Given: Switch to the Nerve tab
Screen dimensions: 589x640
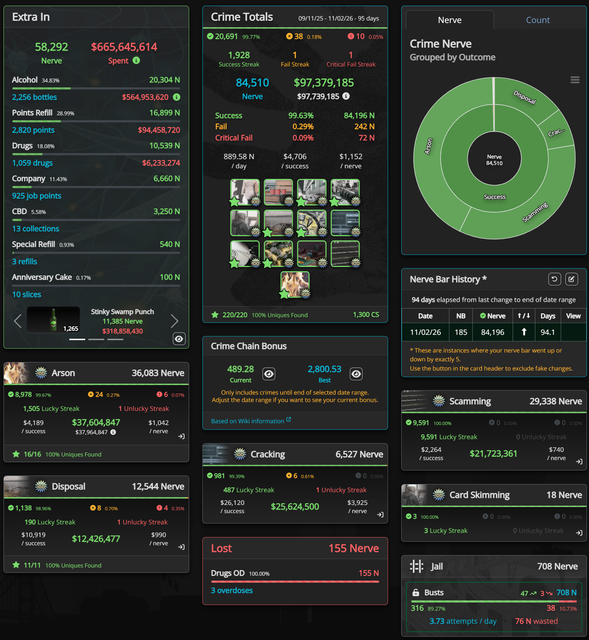Looking at the screenshot, I should (x=449, y=20).
